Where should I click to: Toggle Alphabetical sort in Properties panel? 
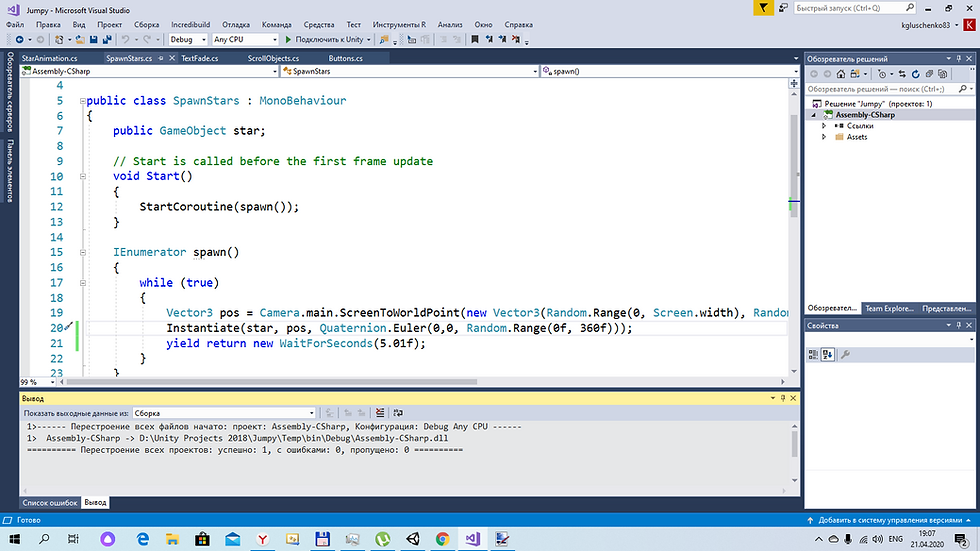(828, 354)
